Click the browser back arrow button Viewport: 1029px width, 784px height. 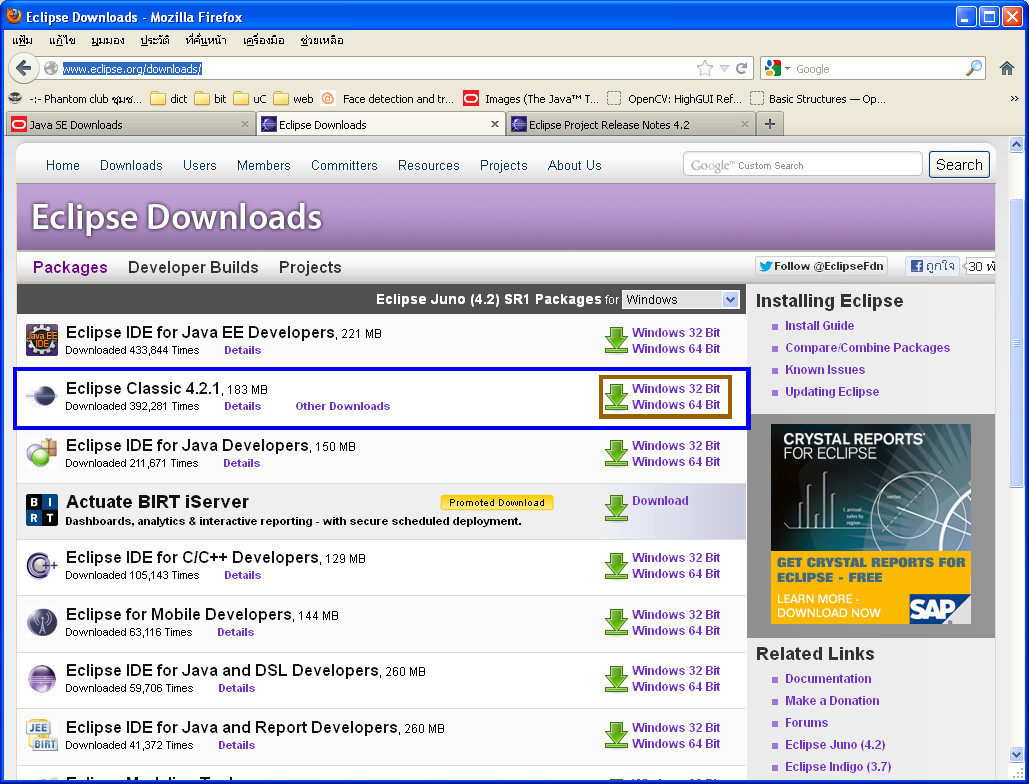(x=24, y=68)
